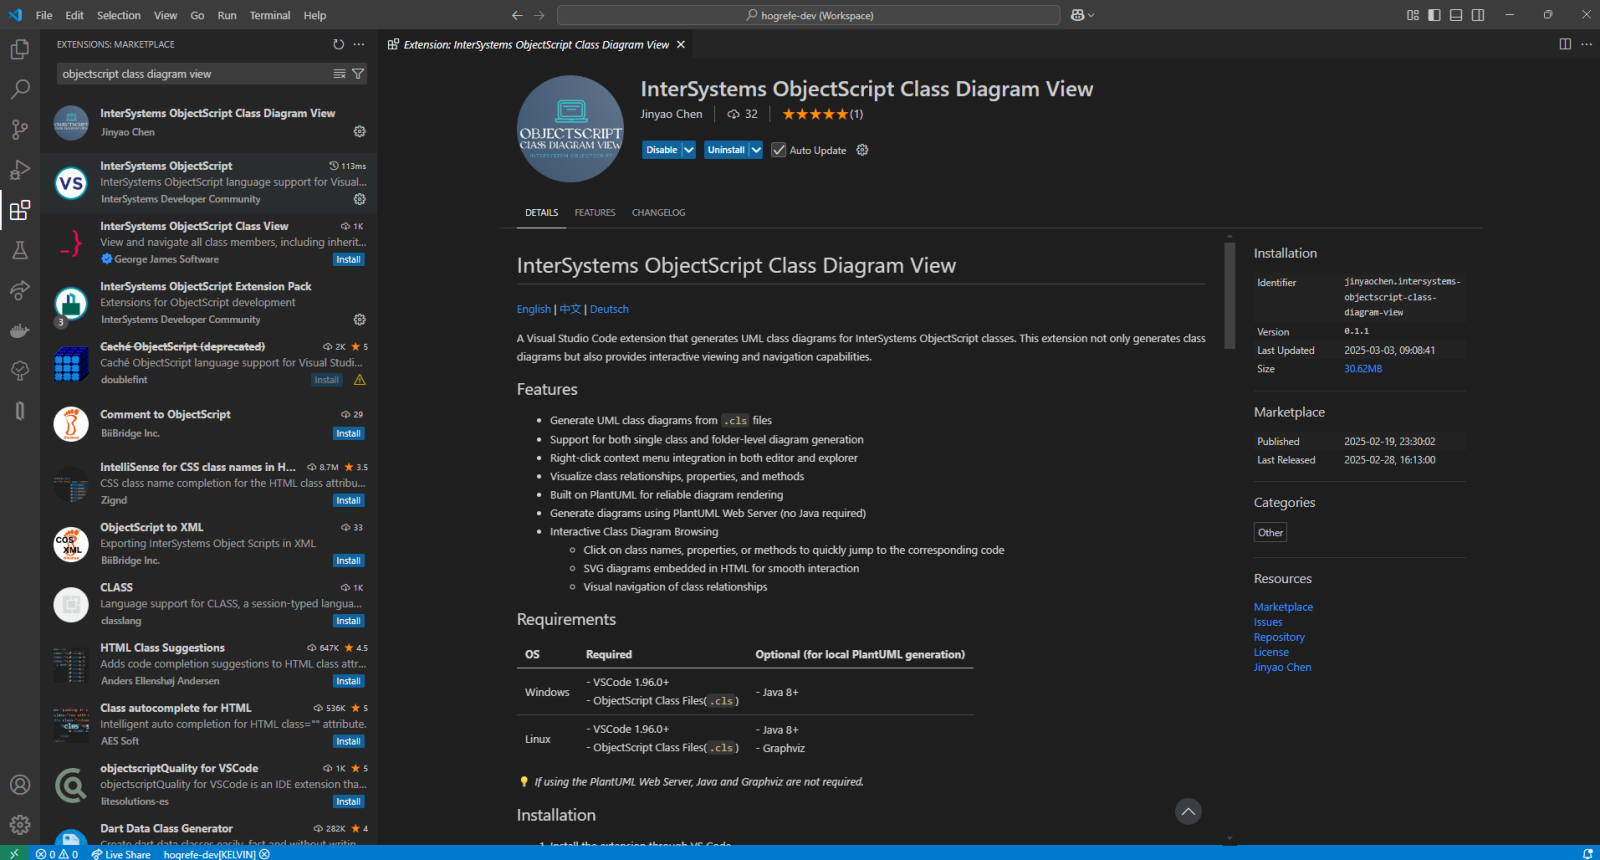The width and height of the screenshot is (1600, 860).
Task: Click the filter extensions funnel icon
Action: pos(358,74)
